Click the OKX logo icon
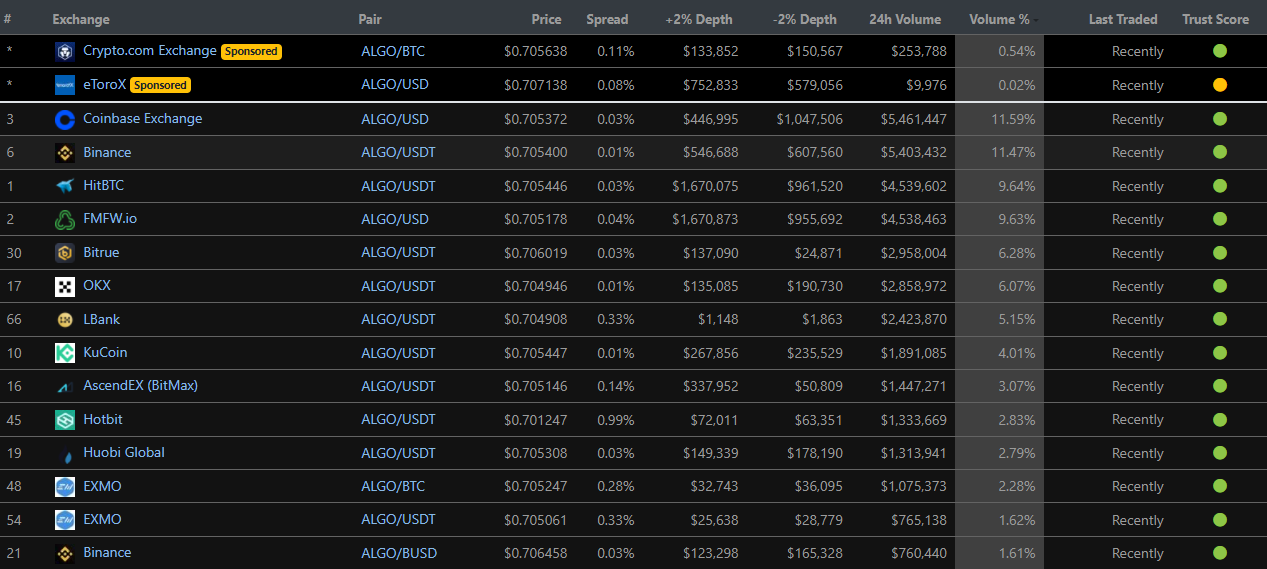Screen dimensions: 1267x569 pos(65,286)
